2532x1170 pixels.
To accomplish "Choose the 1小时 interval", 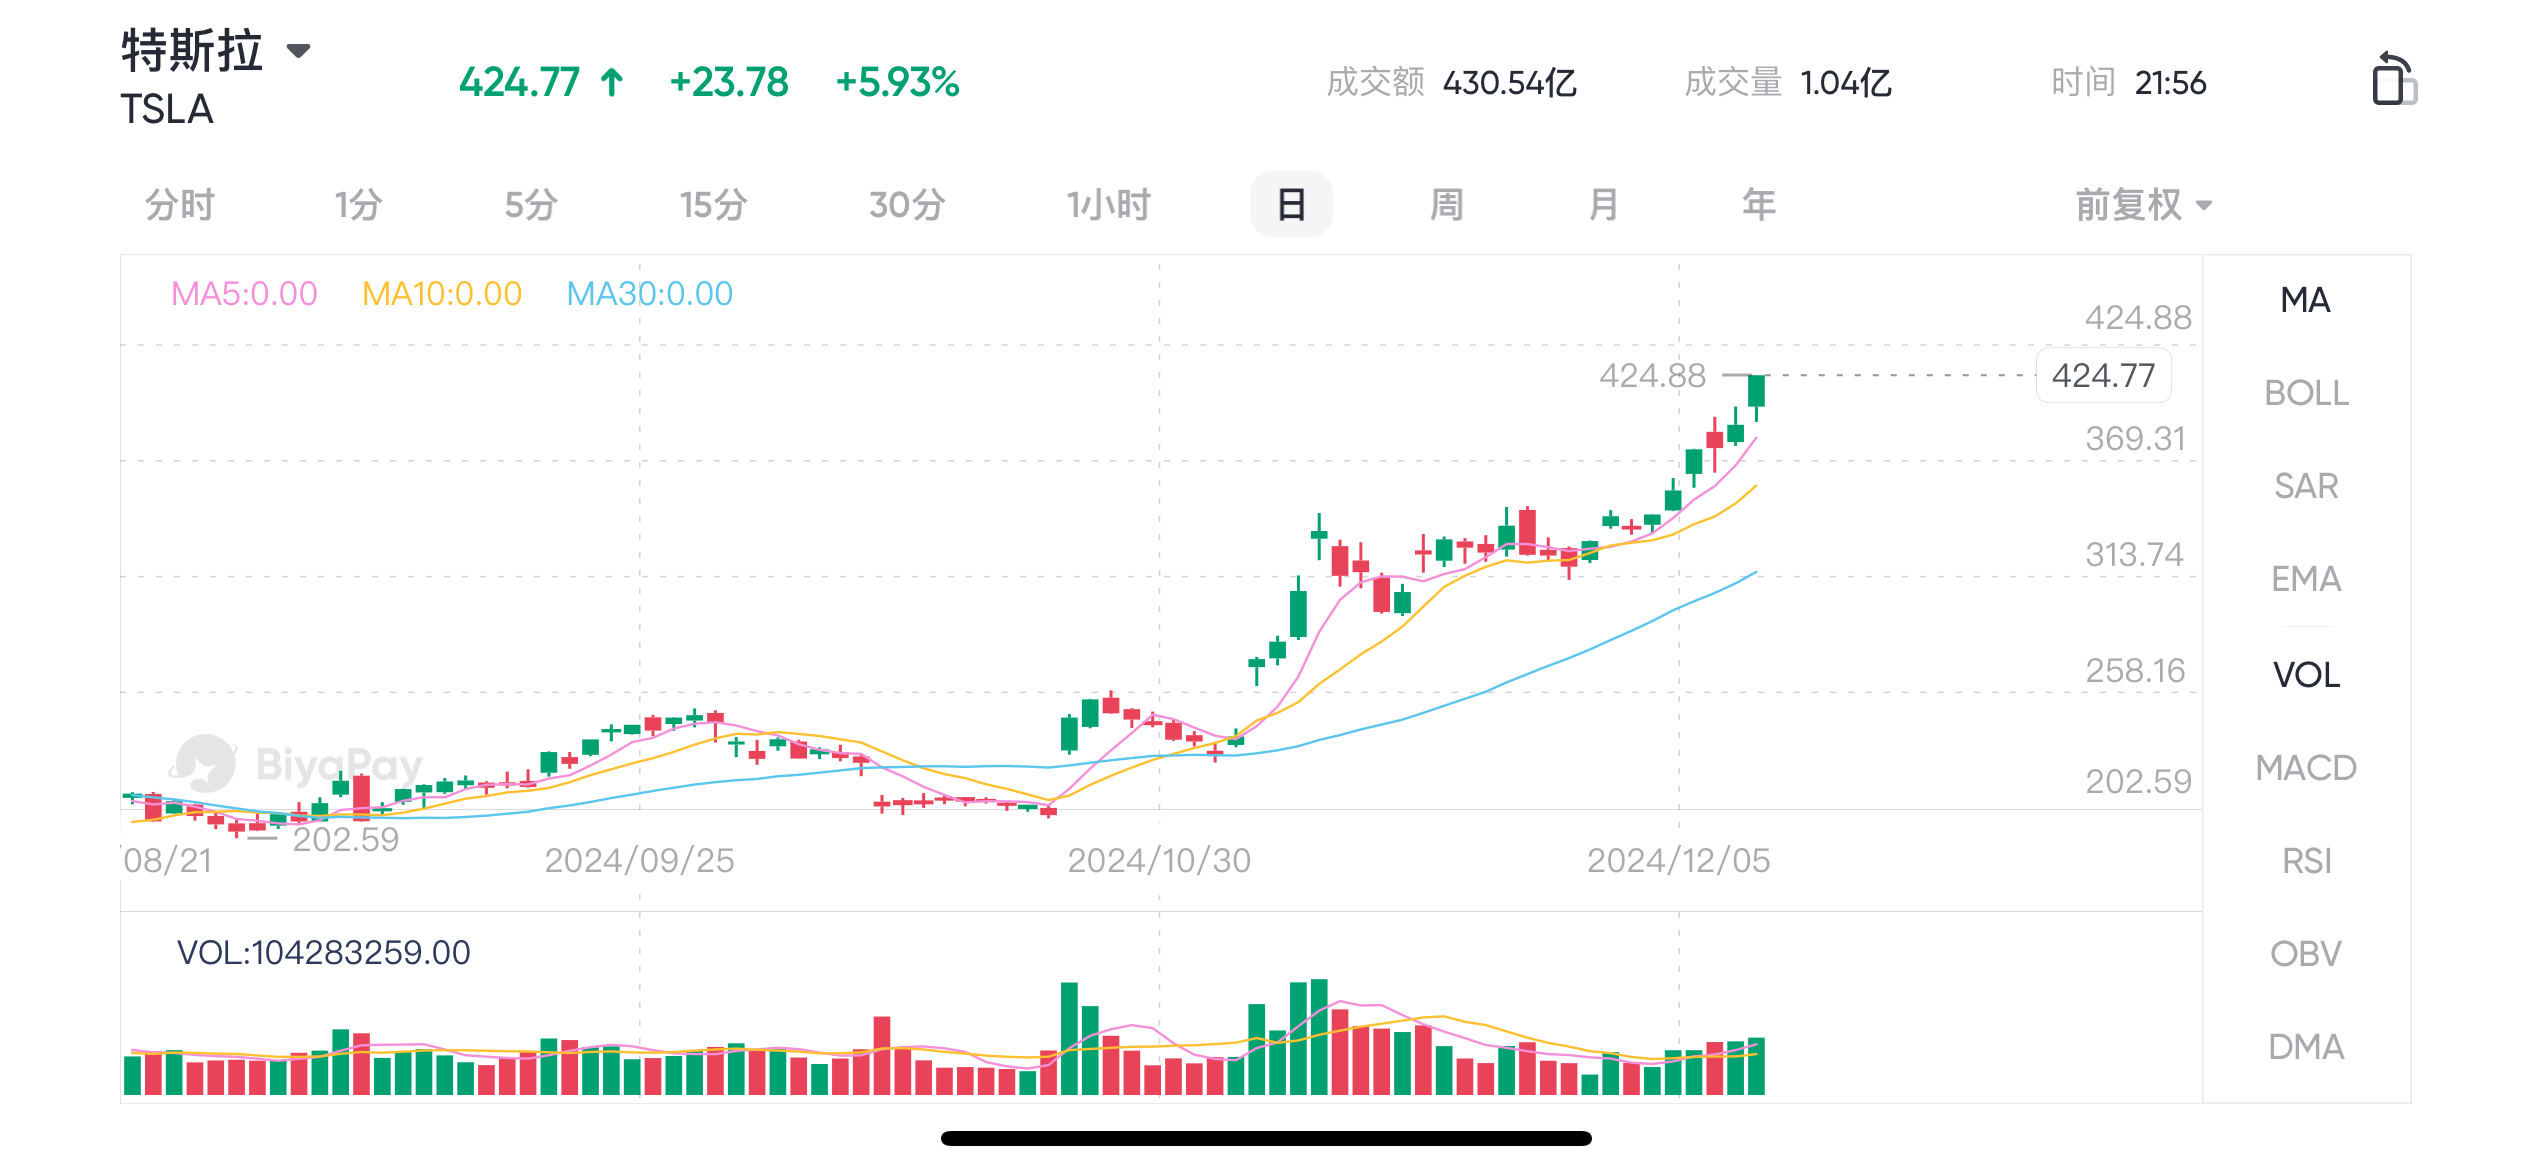I will [x=1108, y=205].
